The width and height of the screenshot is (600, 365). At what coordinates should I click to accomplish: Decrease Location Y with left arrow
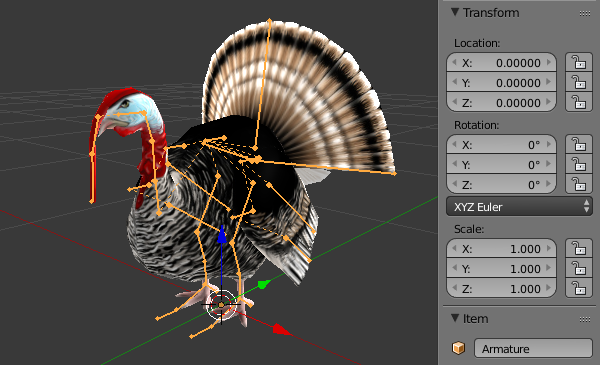pos(454,82)
